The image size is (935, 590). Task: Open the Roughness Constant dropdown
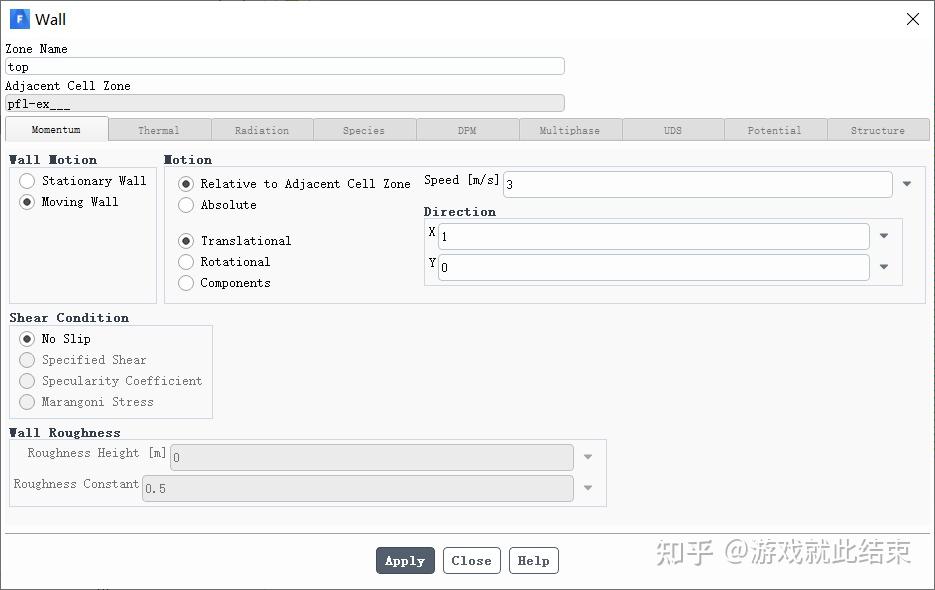[x=588, y=489]
